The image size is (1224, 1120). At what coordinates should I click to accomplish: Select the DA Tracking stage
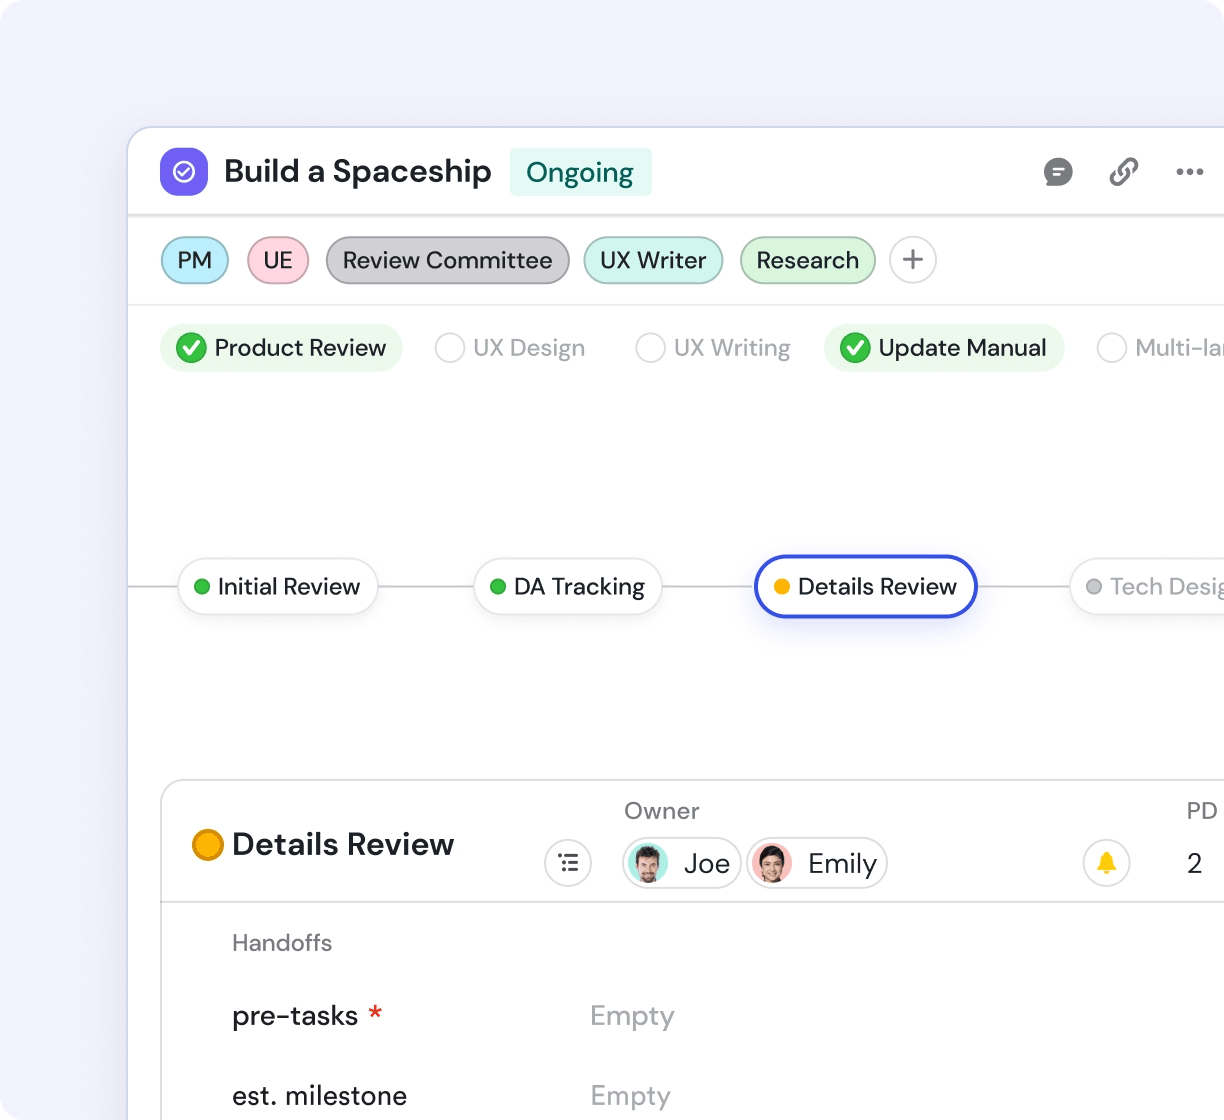(568, 587)
